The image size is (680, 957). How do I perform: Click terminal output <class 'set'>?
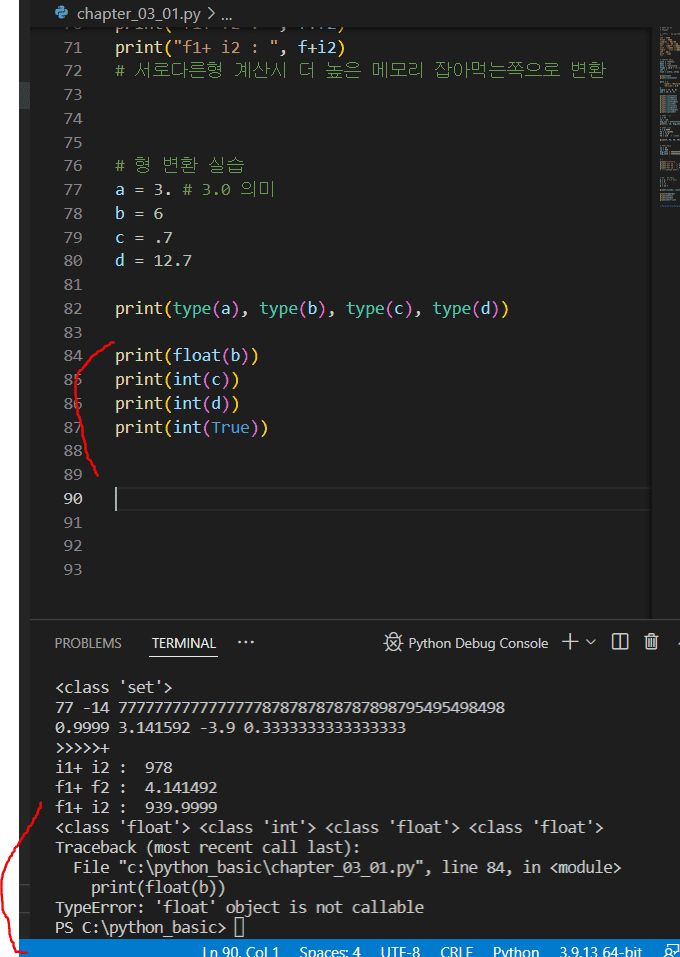pyautogui.click(x=114, y=687)
